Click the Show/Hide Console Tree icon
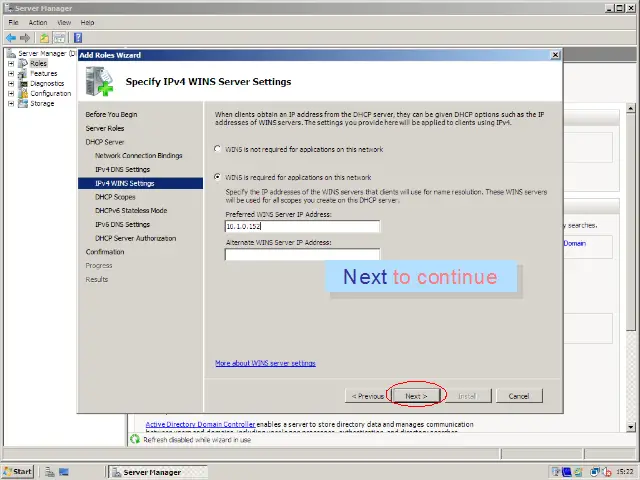Screen dimensions: 640x480 coord(60,37)
